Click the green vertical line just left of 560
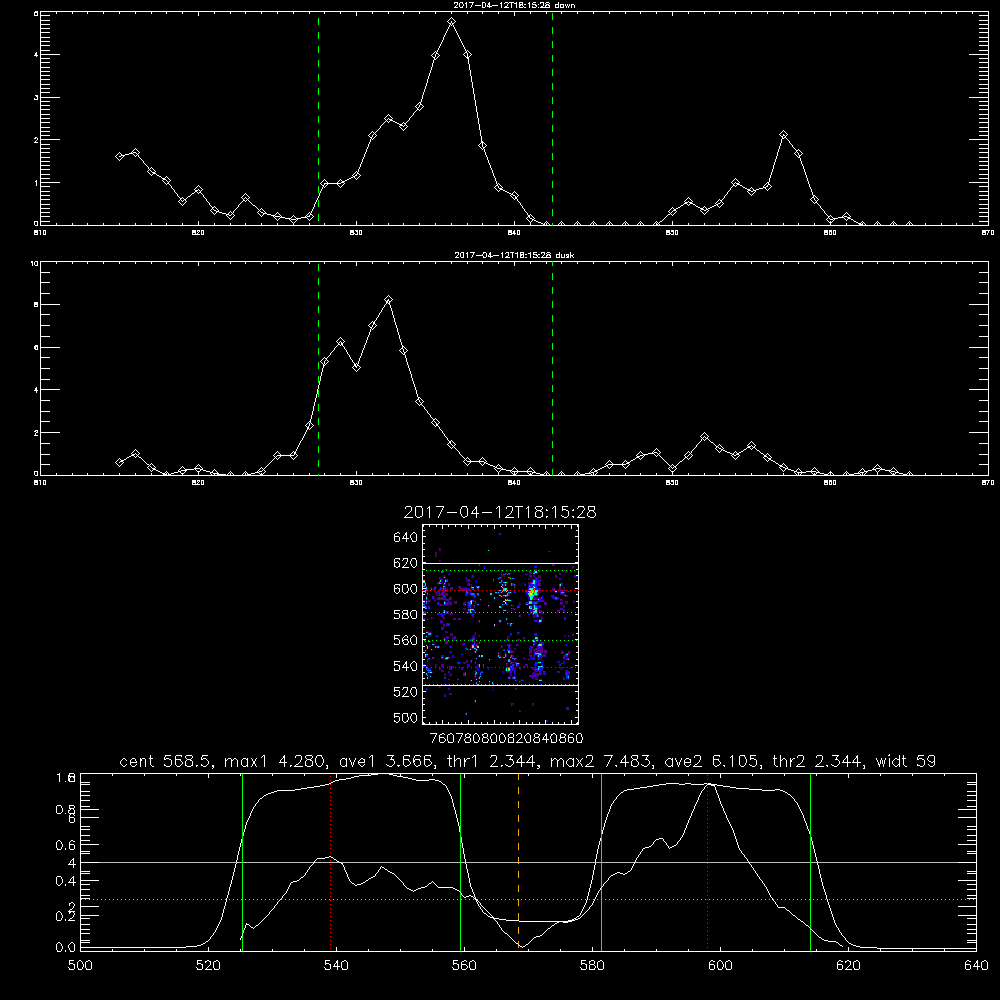Image resolution: width=1000 pixels, height=1000 pixels. [460, 861]
